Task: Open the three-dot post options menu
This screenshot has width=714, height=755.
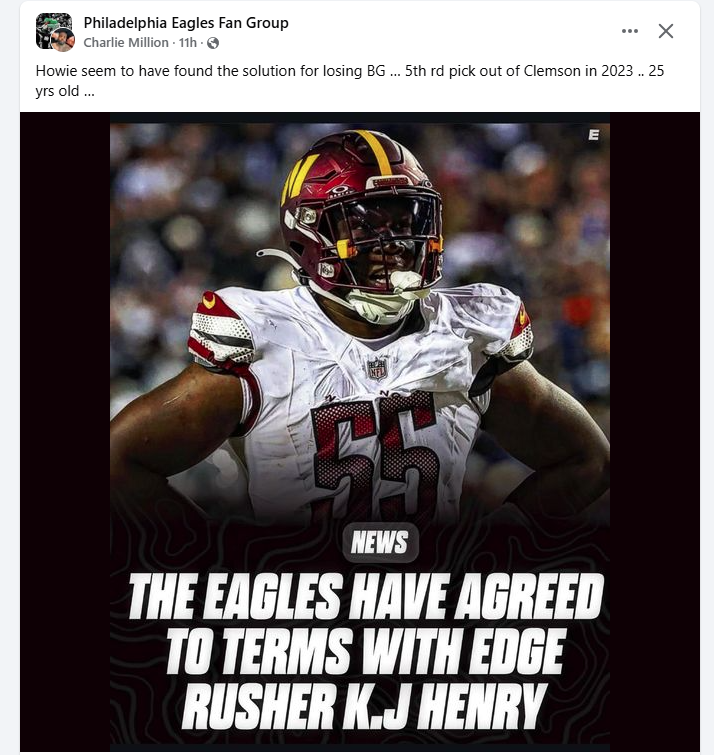Action: [x=629, y=31]
